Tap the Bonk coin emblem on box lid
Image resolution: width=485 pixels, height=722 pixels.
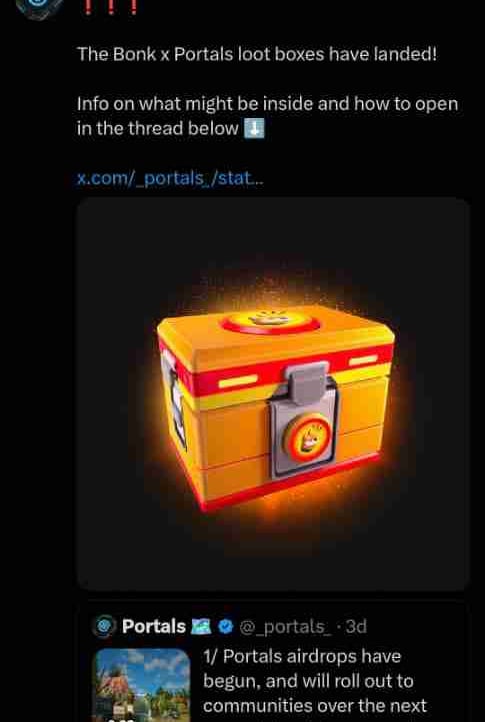pos(271,321)
